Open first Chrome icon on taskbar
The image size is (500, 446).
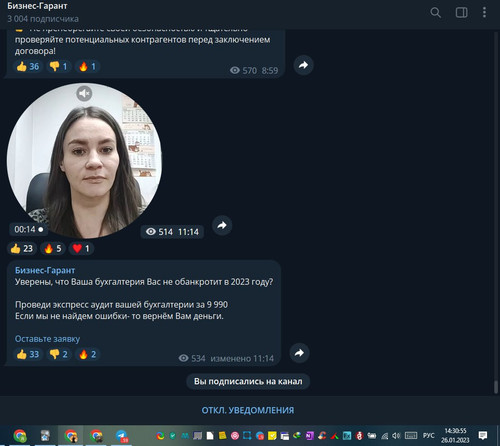click(20, 436)
